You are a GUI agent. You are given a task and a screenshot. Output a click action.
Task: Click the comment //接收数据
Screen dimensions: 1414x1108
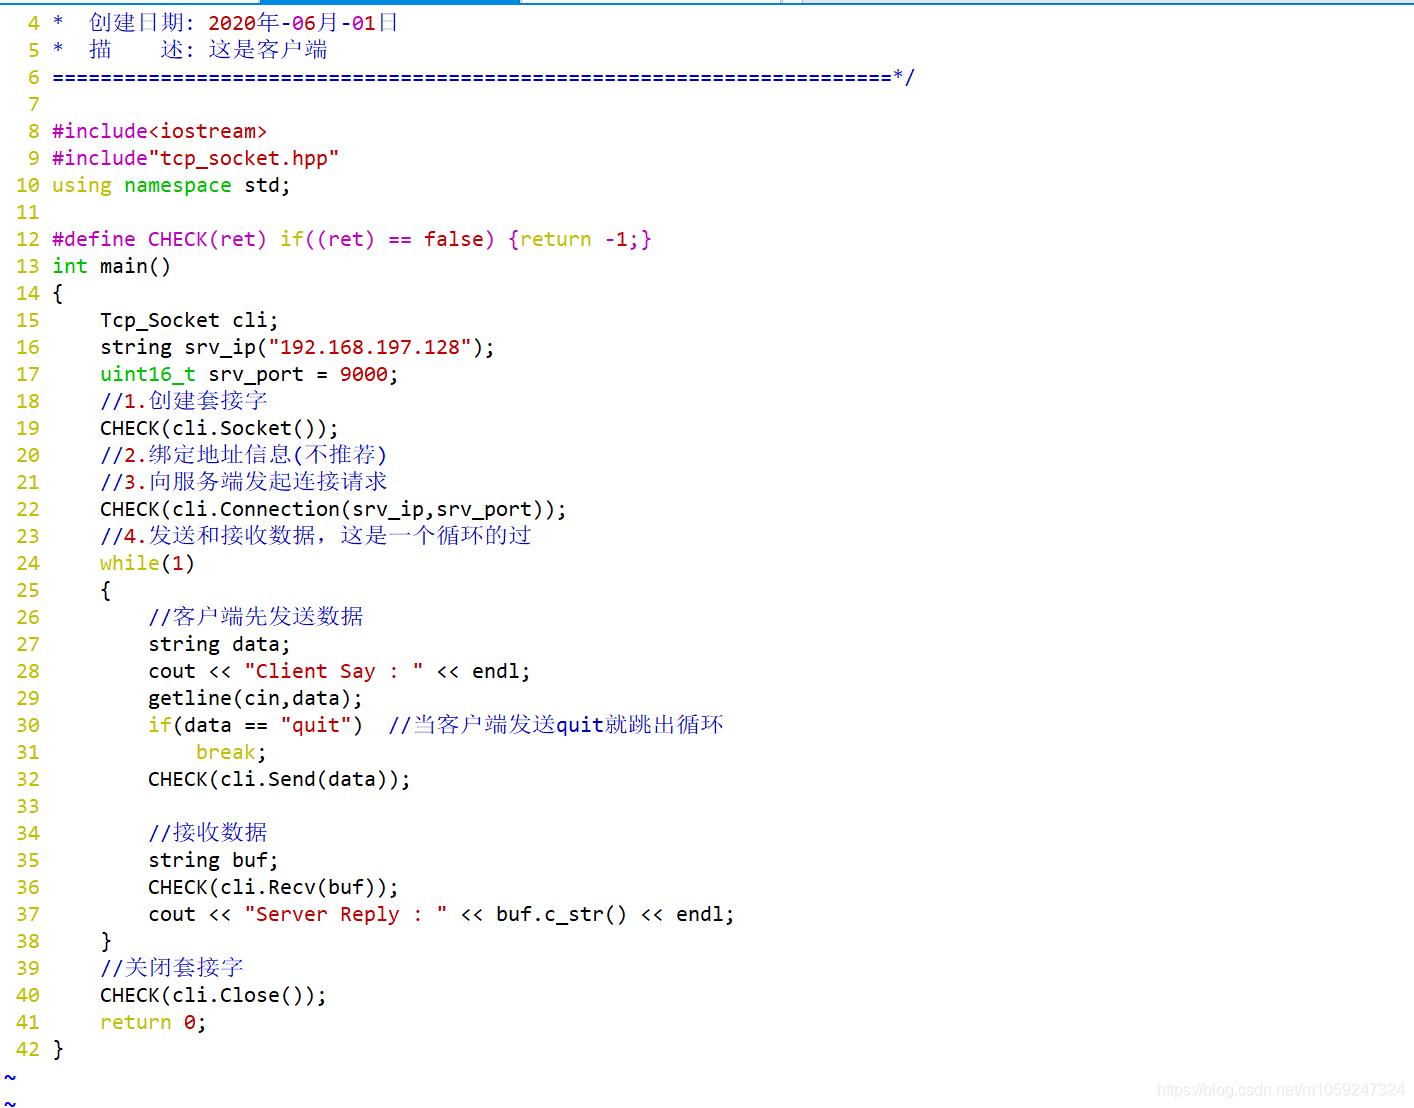click(207, 832)
